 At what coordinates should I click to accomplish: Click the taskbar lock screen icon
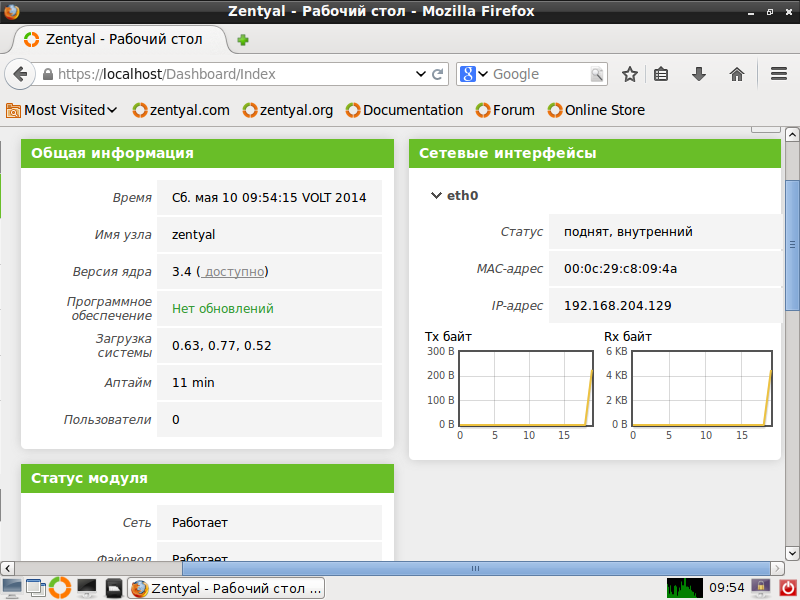(760, 588)
